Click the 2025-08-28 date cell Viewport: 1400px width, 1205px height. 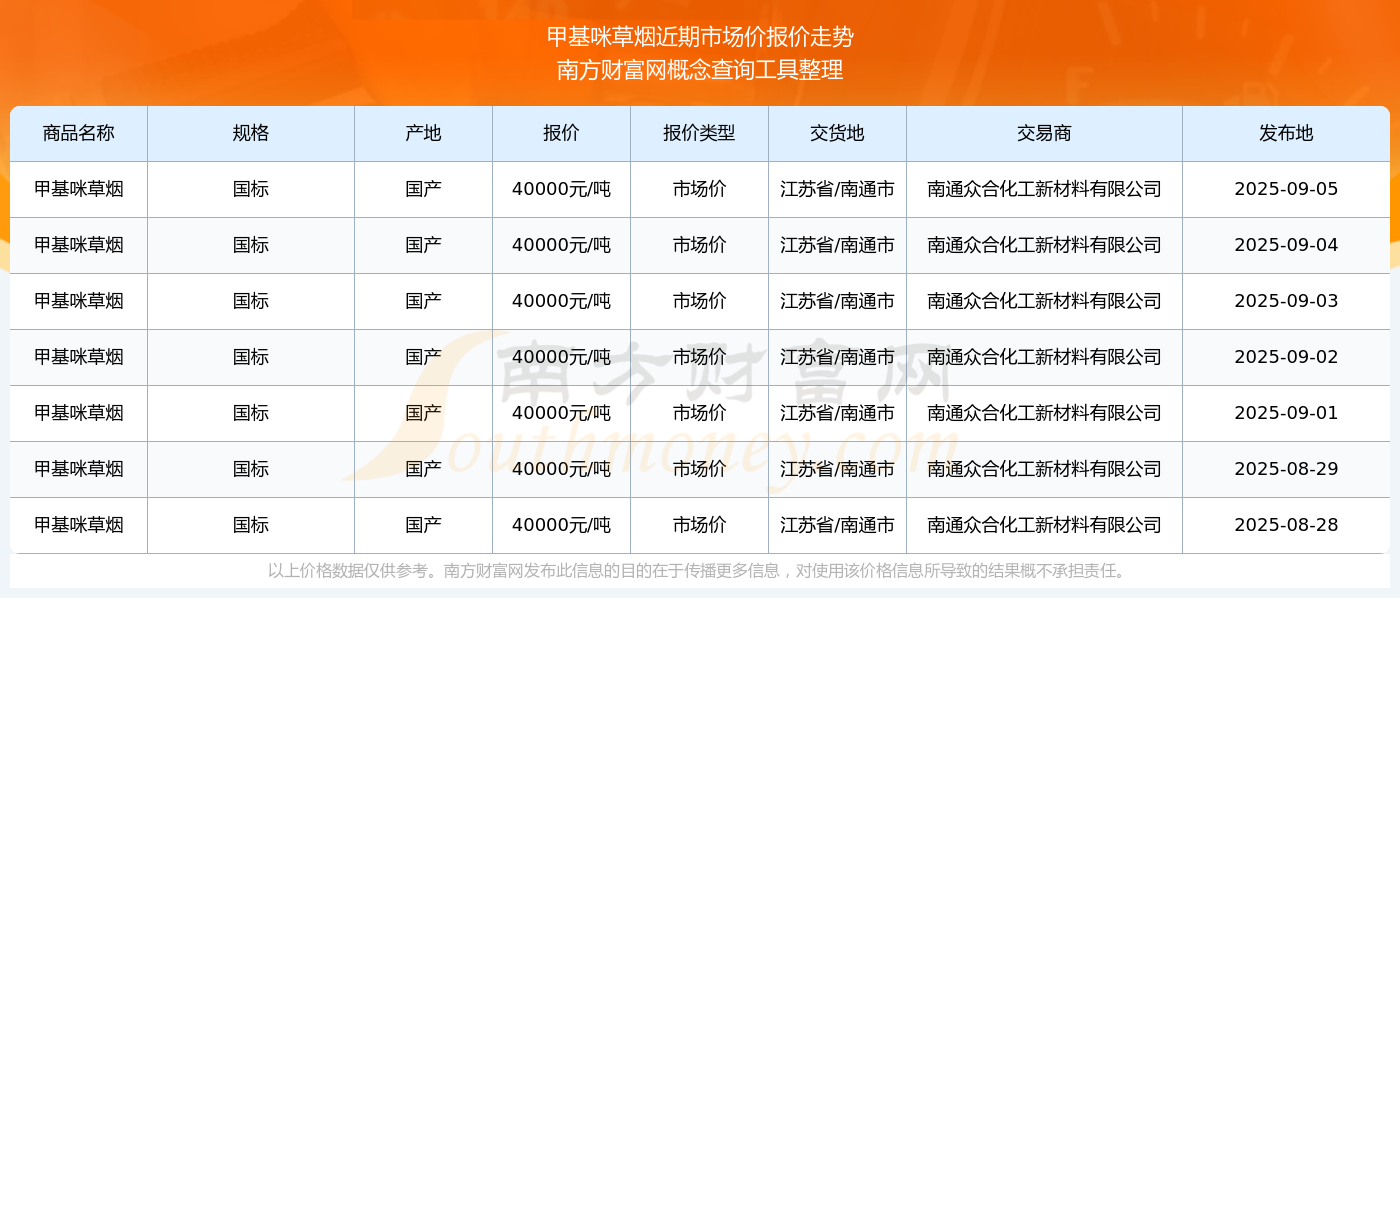1286,526
